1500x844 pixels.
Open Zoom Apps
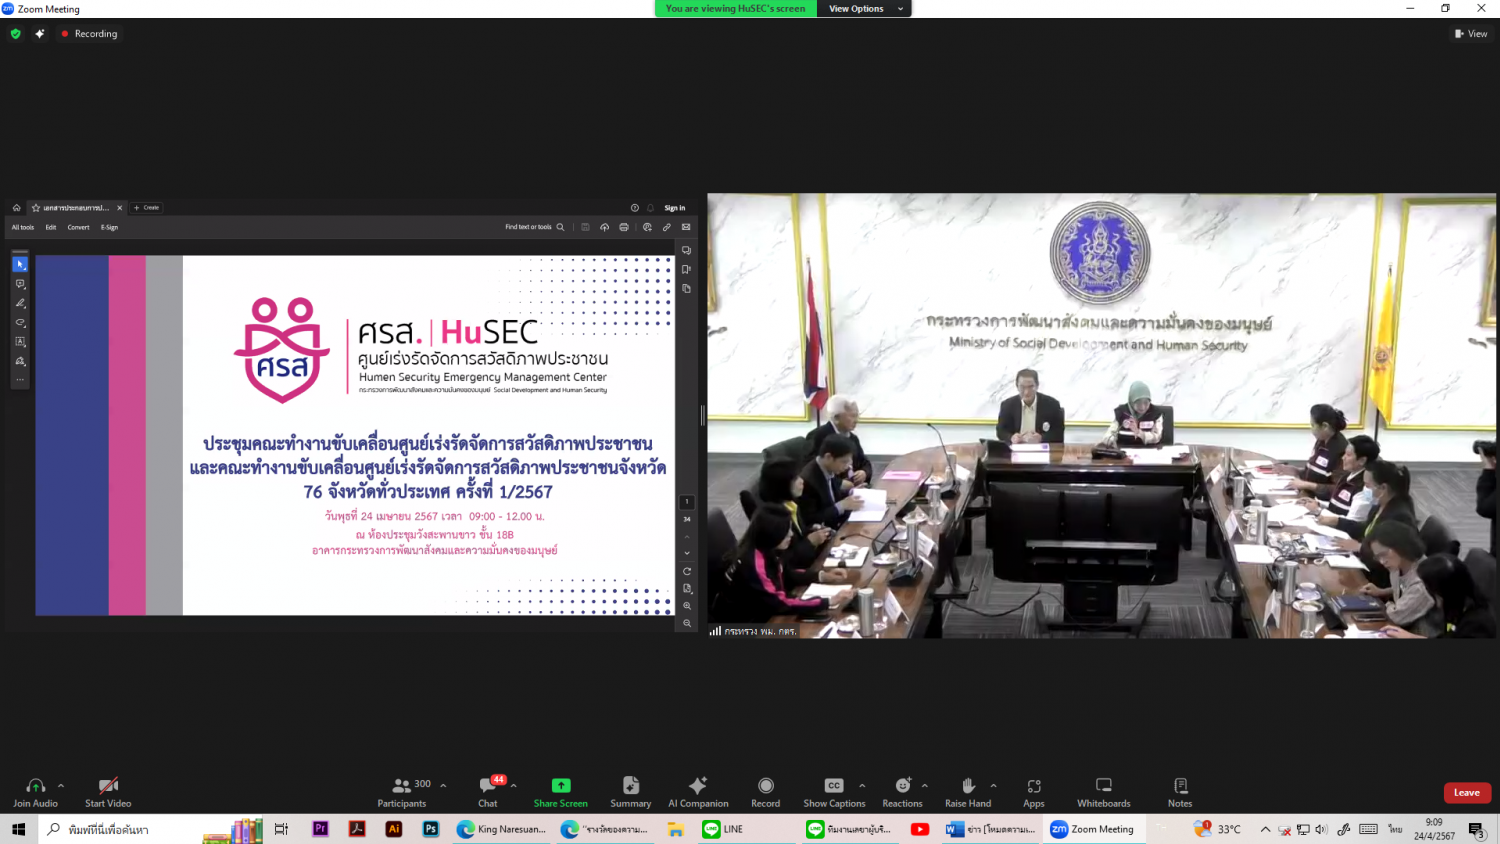pos(1034,792)
